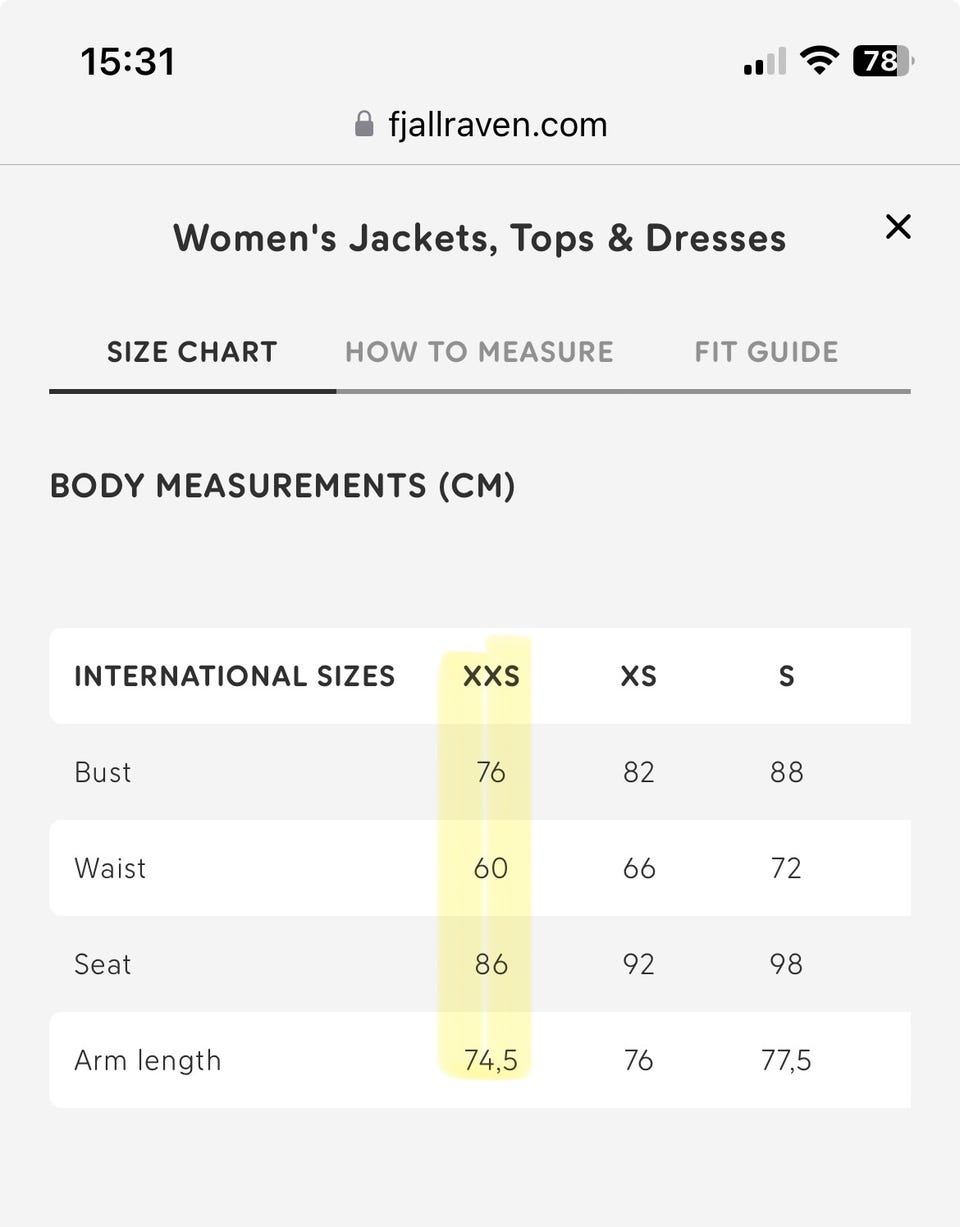Select the XXS size column header
Screen dimensions: 960x1227
(491, 676)
